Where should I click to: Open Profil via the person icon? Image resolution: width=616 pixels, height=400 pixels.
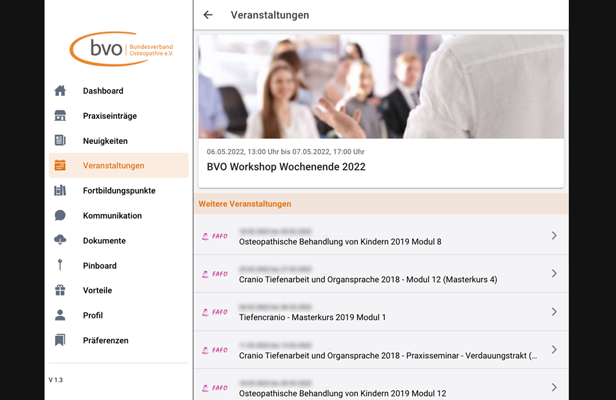point(60,315)
